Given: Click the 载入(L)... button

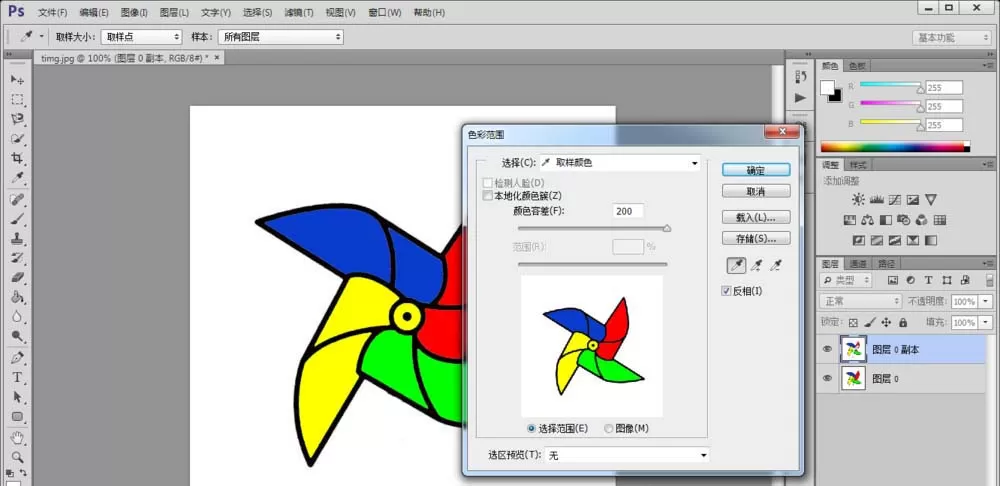Looking at the screenshot, I should [x=756, y=217].
